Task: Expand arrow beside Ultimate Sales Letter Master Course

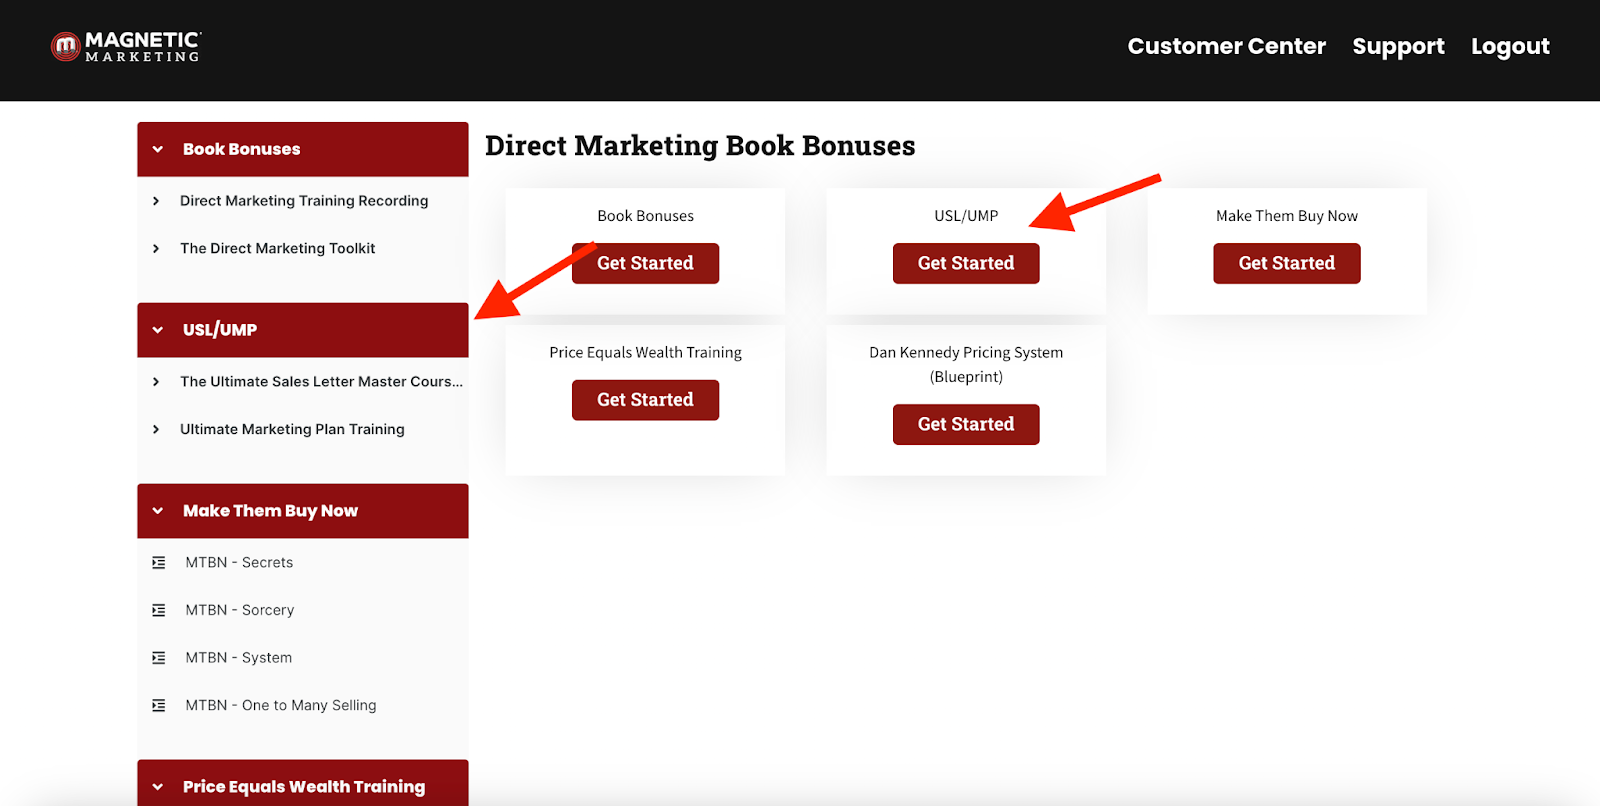Action: 156,382
